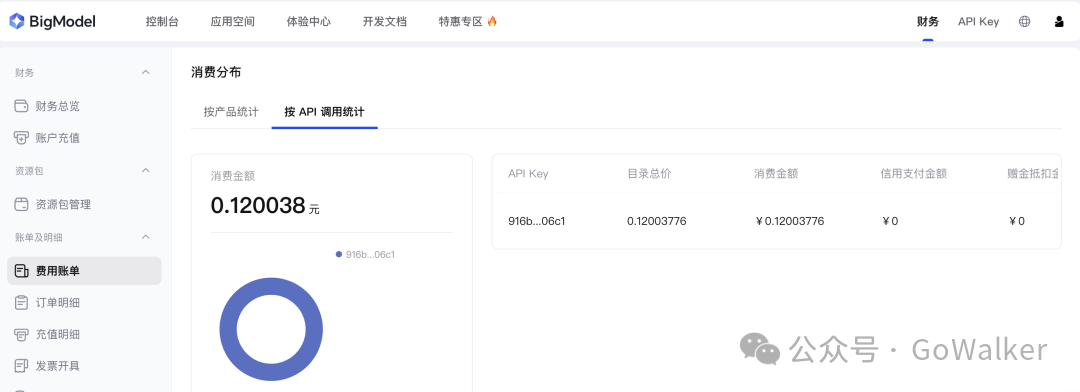The image size is (1080, 392).
Task: Click the 916b...06c1 API key table cell
Action: point(537,221)
